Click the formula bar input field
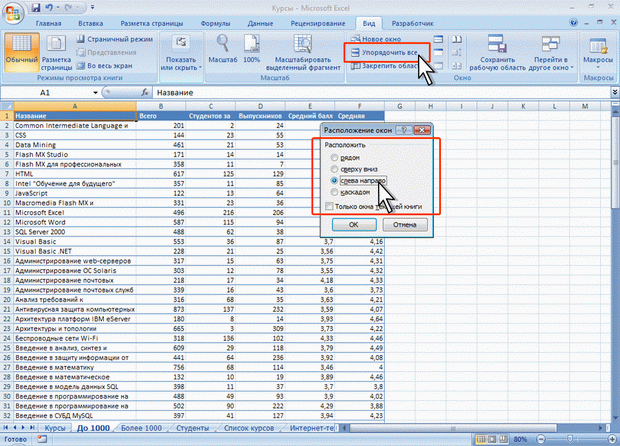Viewport: 620px width, 446px height. point(382,93)
